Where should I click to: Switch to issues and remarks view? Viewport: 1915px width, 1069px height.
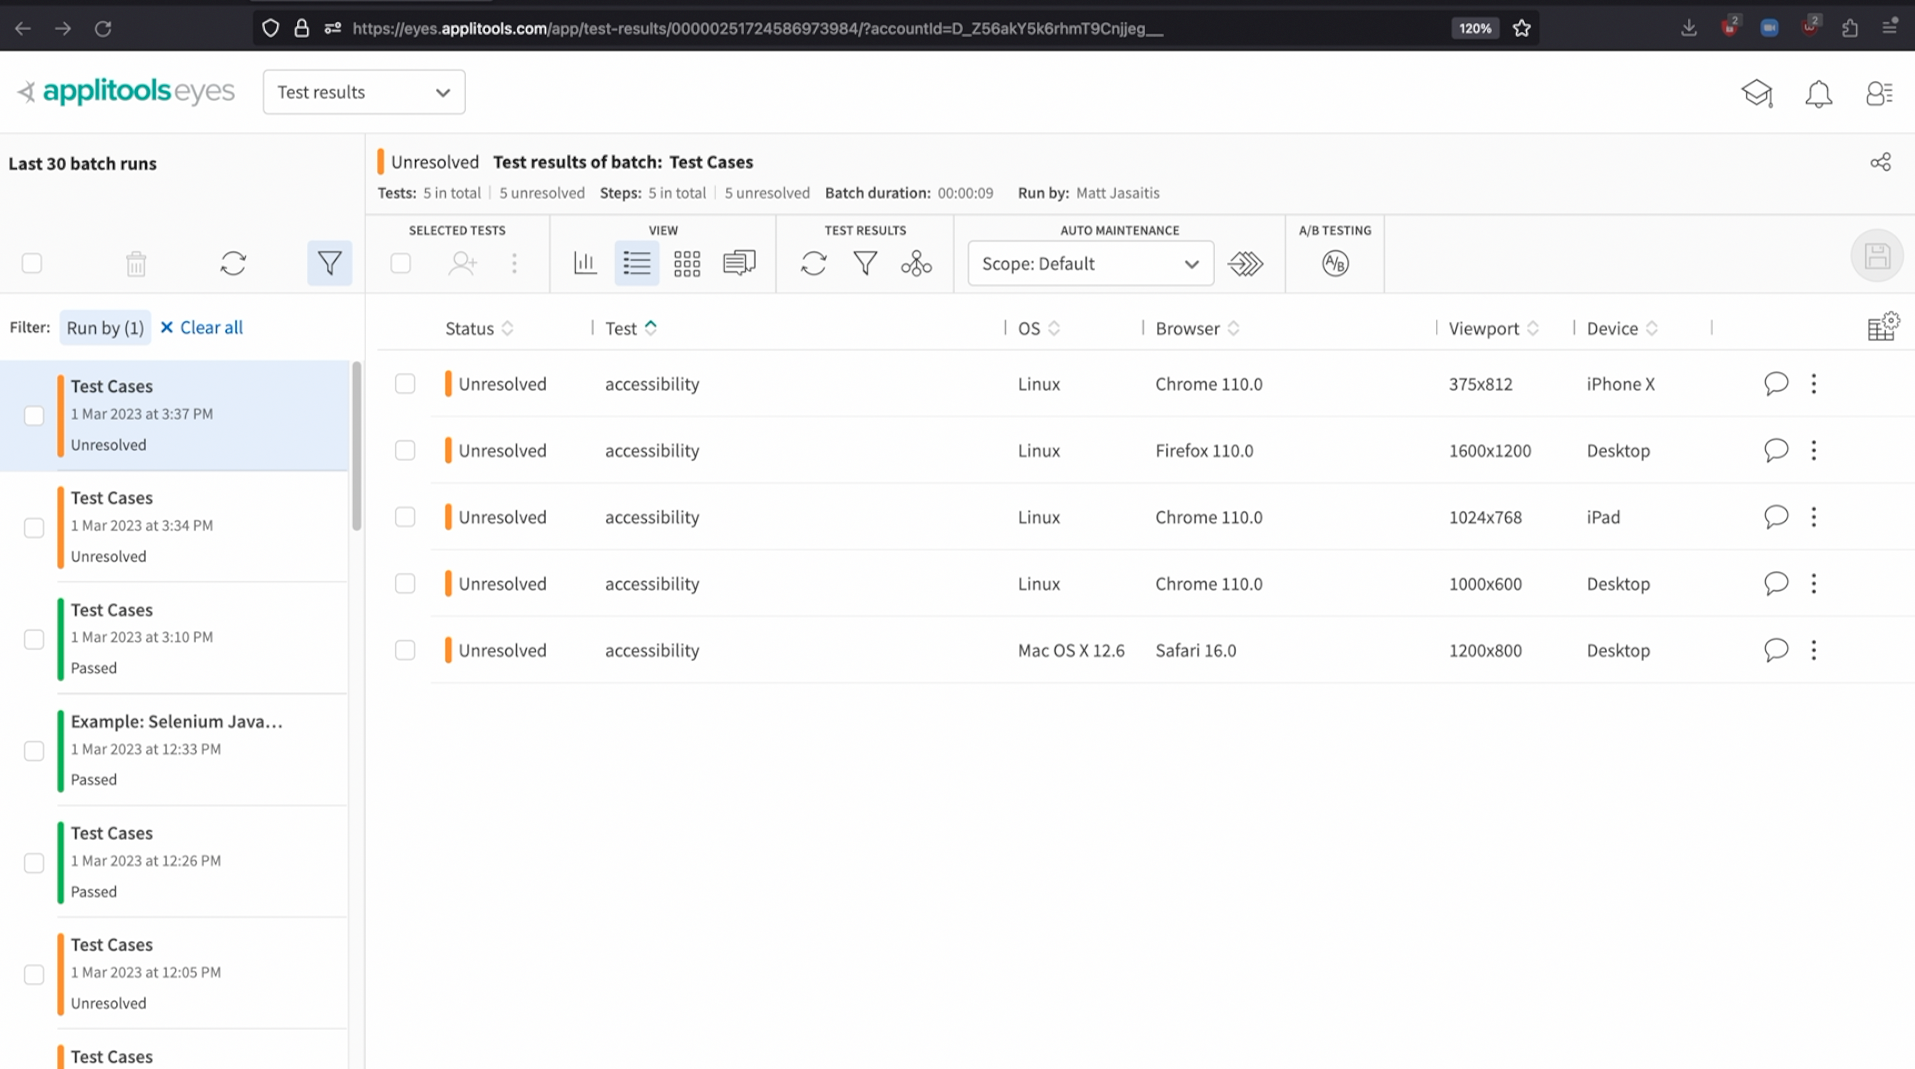(x=739, y=263)
